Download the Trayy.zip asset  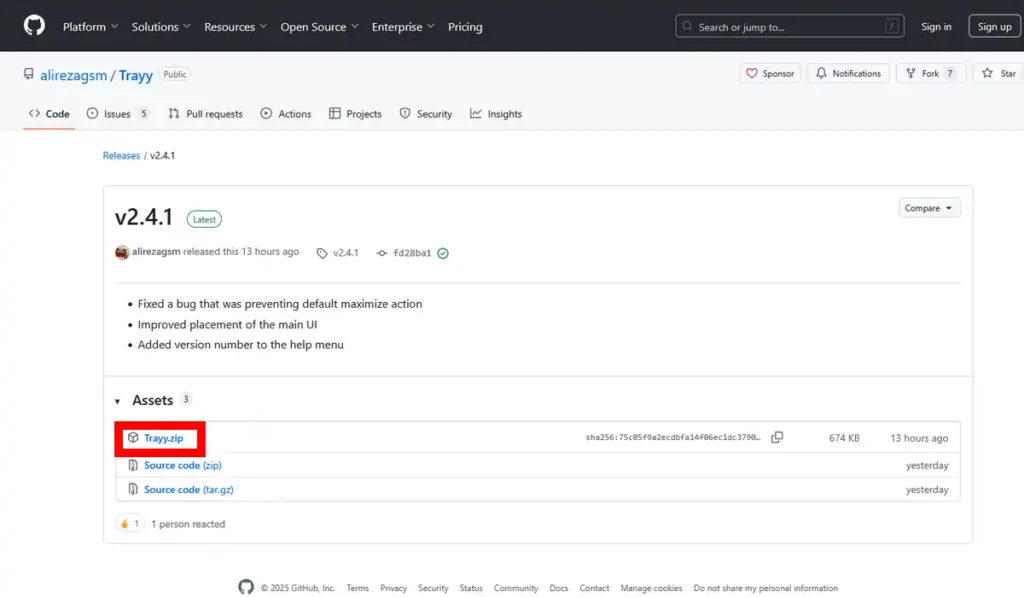click(x=163, y=438)
